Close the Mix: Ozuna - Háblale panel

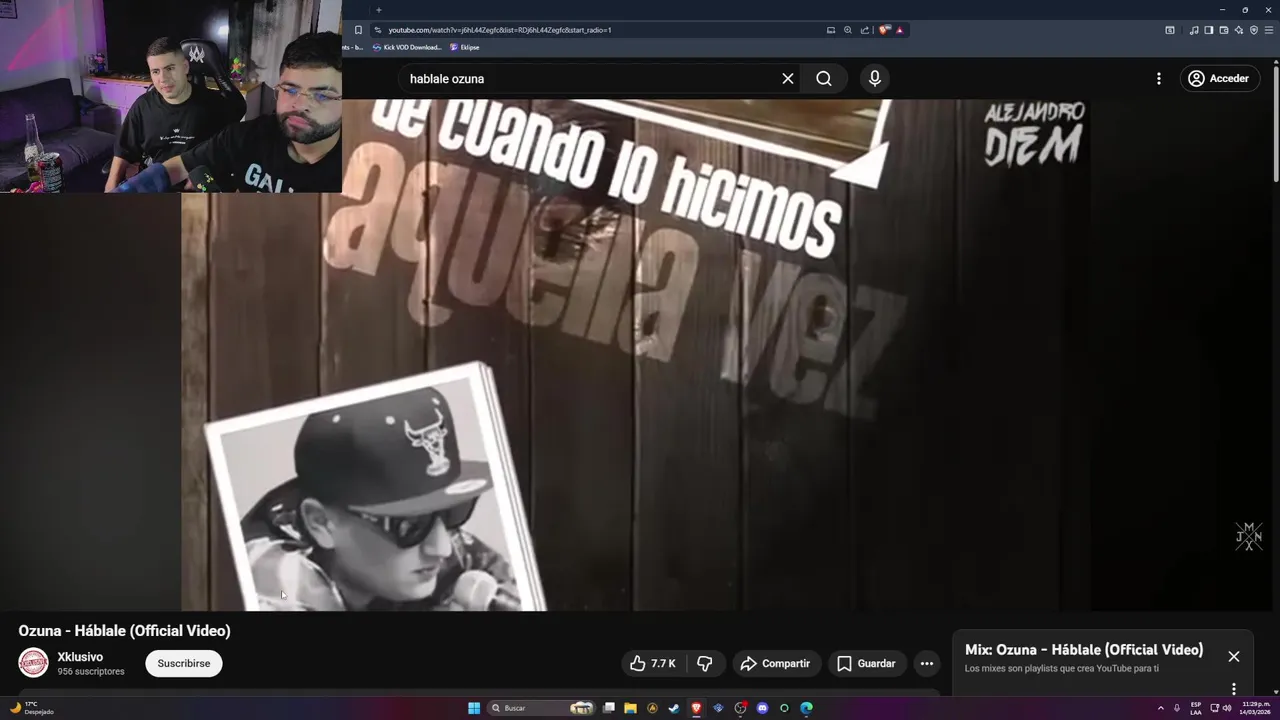pos(1234,657)
